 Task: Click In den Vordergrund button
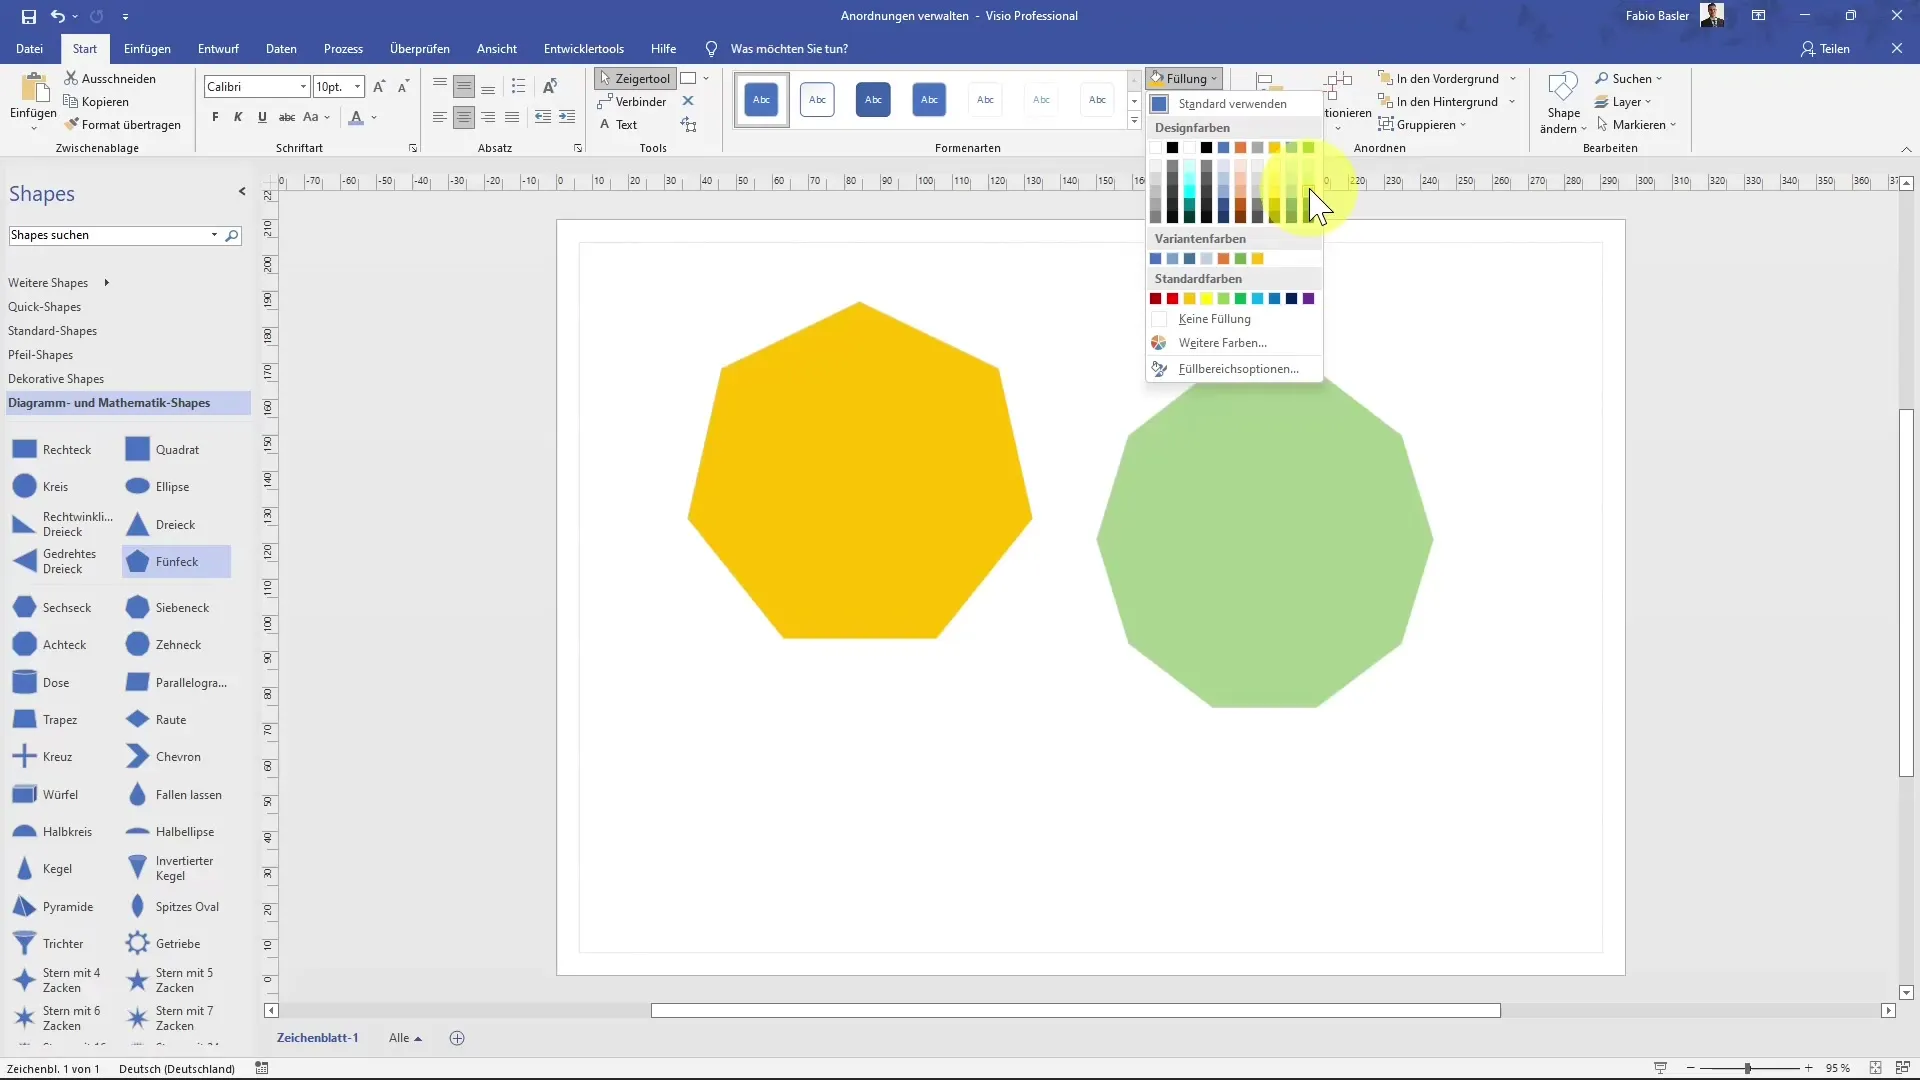[1437, 78]
